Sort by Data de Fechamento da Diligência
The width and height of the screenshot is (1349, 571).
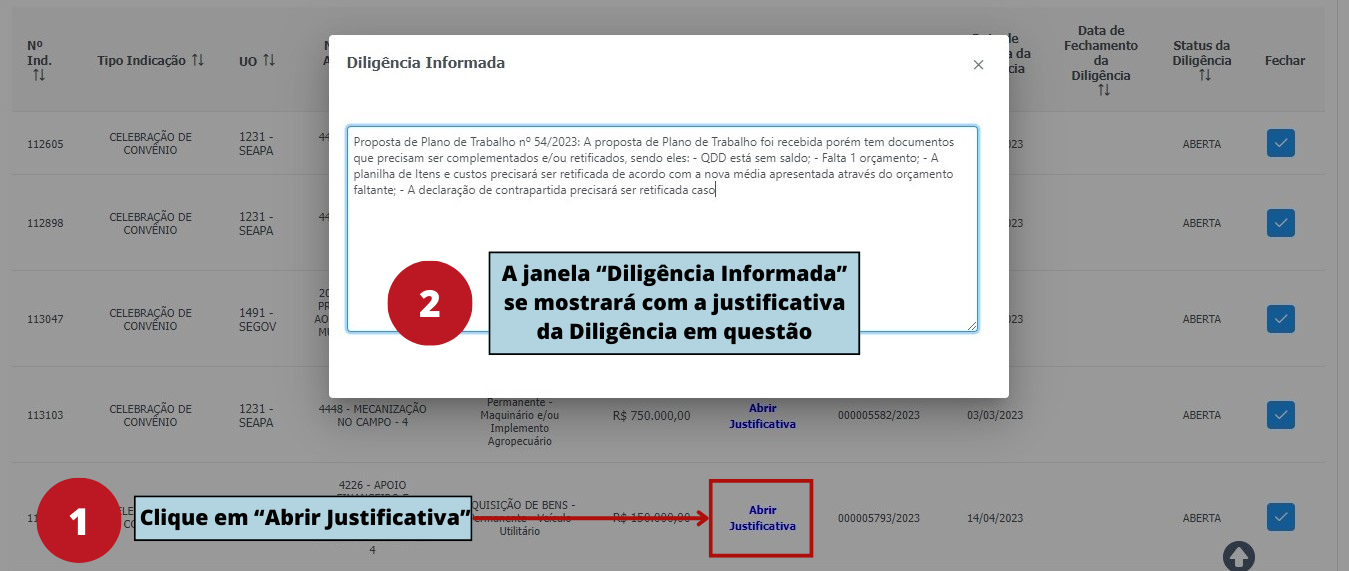click(1103, 90)
